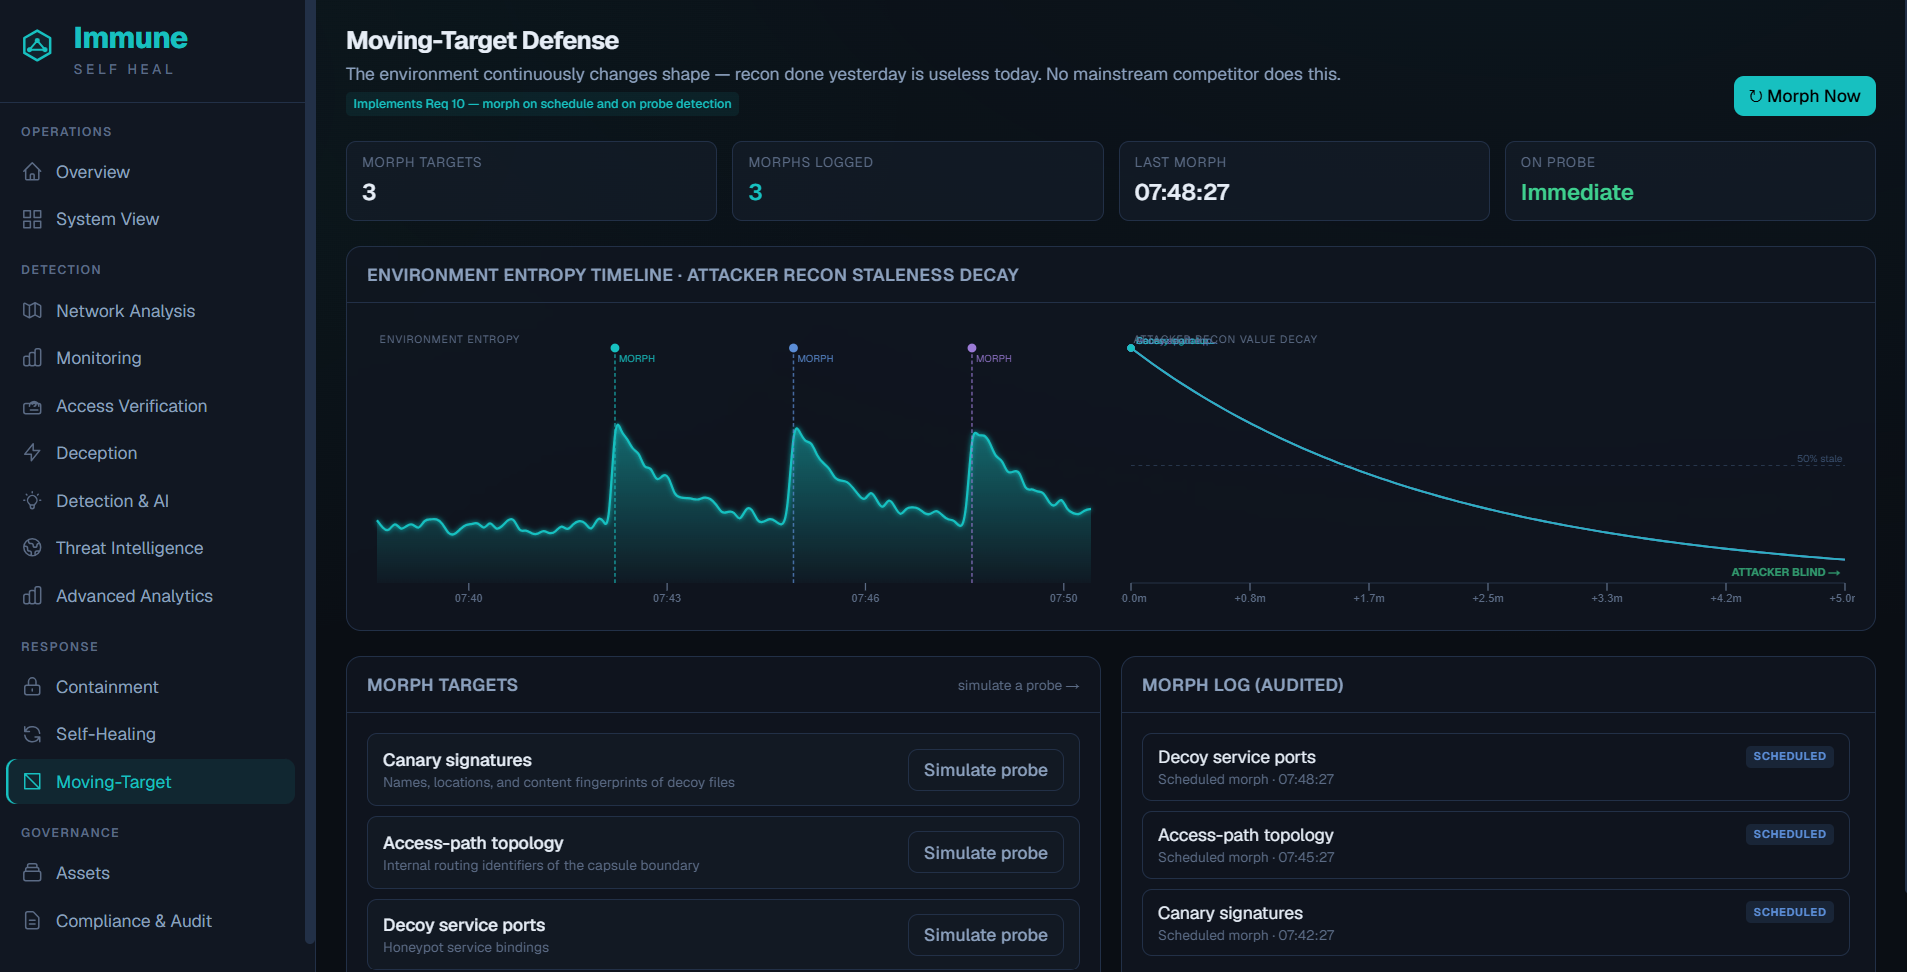Image resolution: width=1907 pixels, height=972 pixels.
Task: Select the System View grid icon
Action: point(32,219)
